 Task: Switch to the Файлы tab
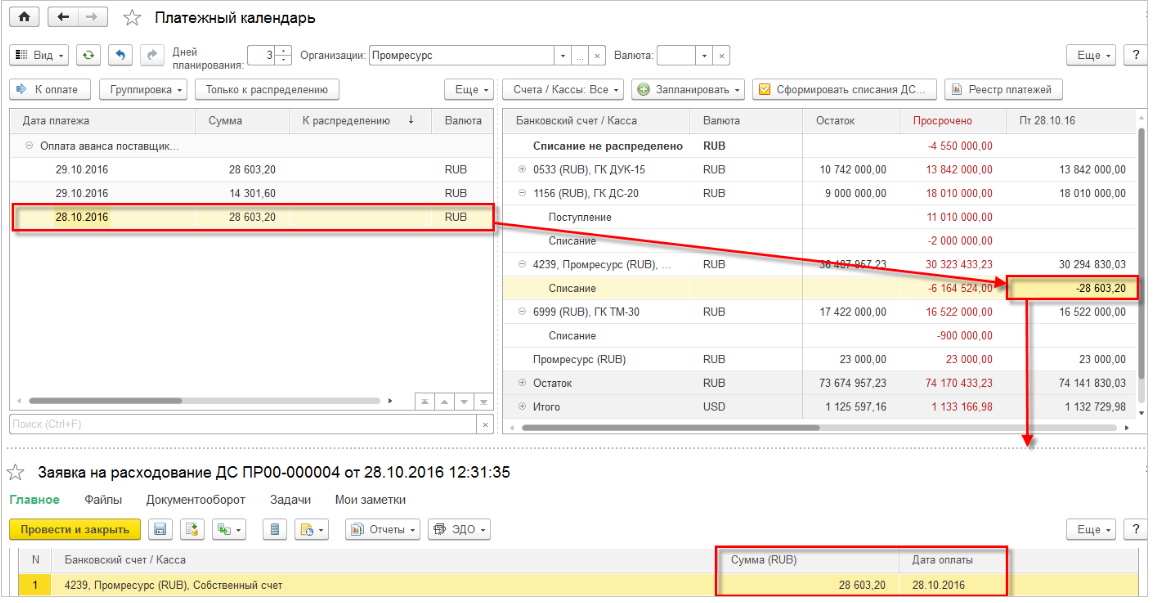click(103, 500)
